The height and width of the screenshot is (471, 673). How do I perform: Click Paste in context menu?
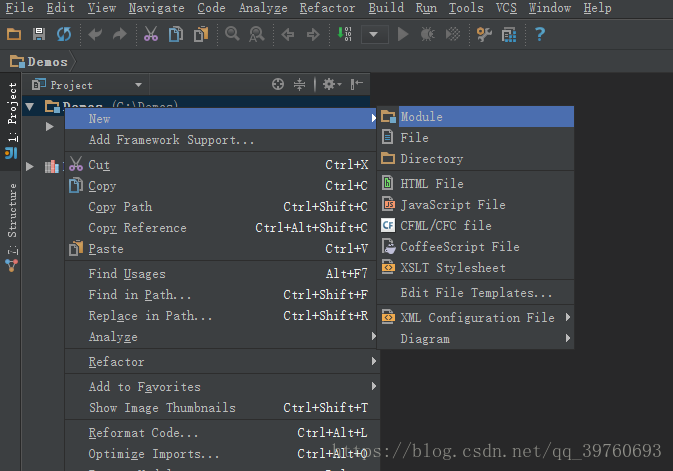(x=221, y=249)
